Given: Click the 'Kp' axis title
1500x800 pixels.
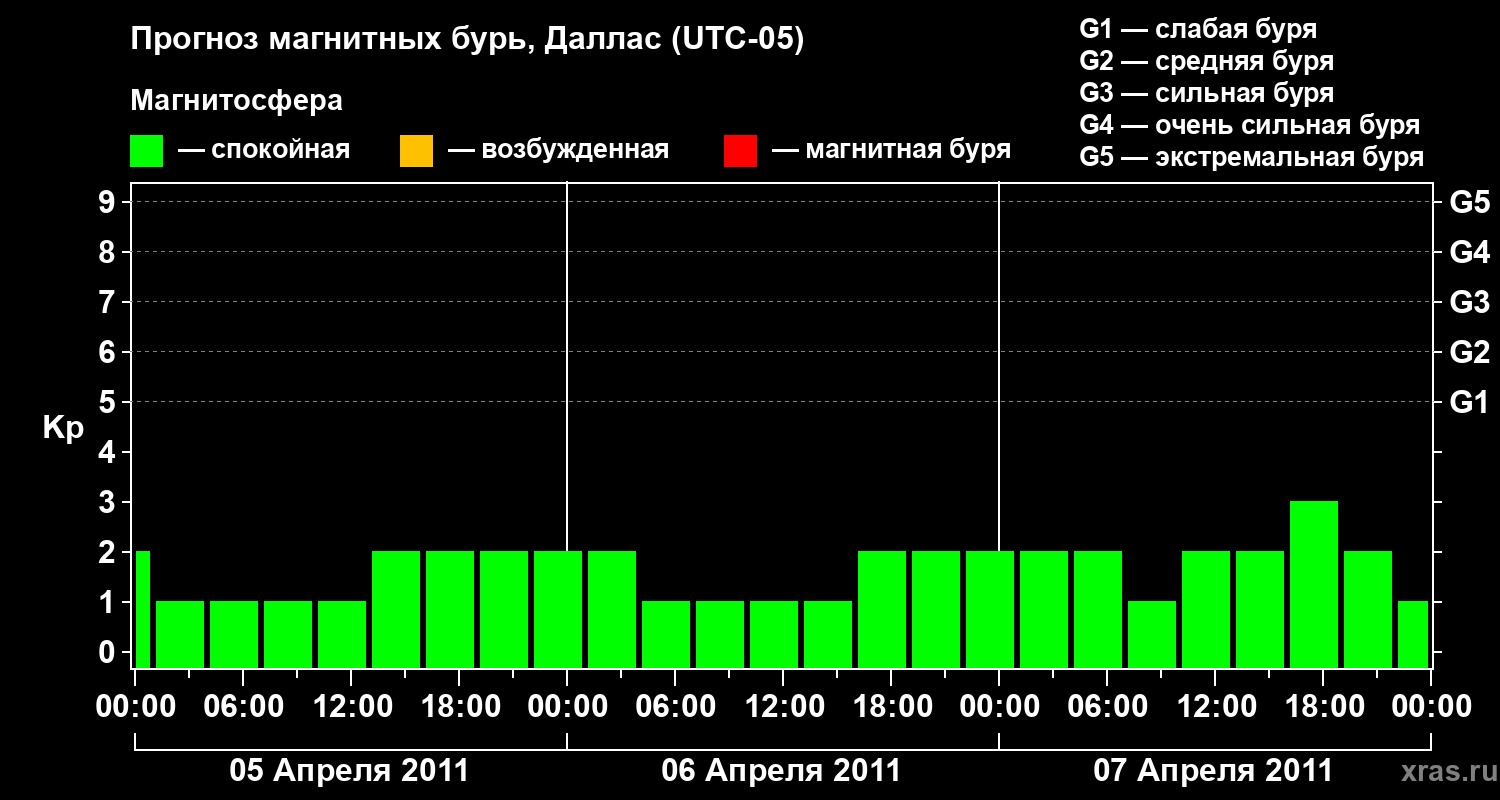Looking at the screenshot, I should coord(63,428).
